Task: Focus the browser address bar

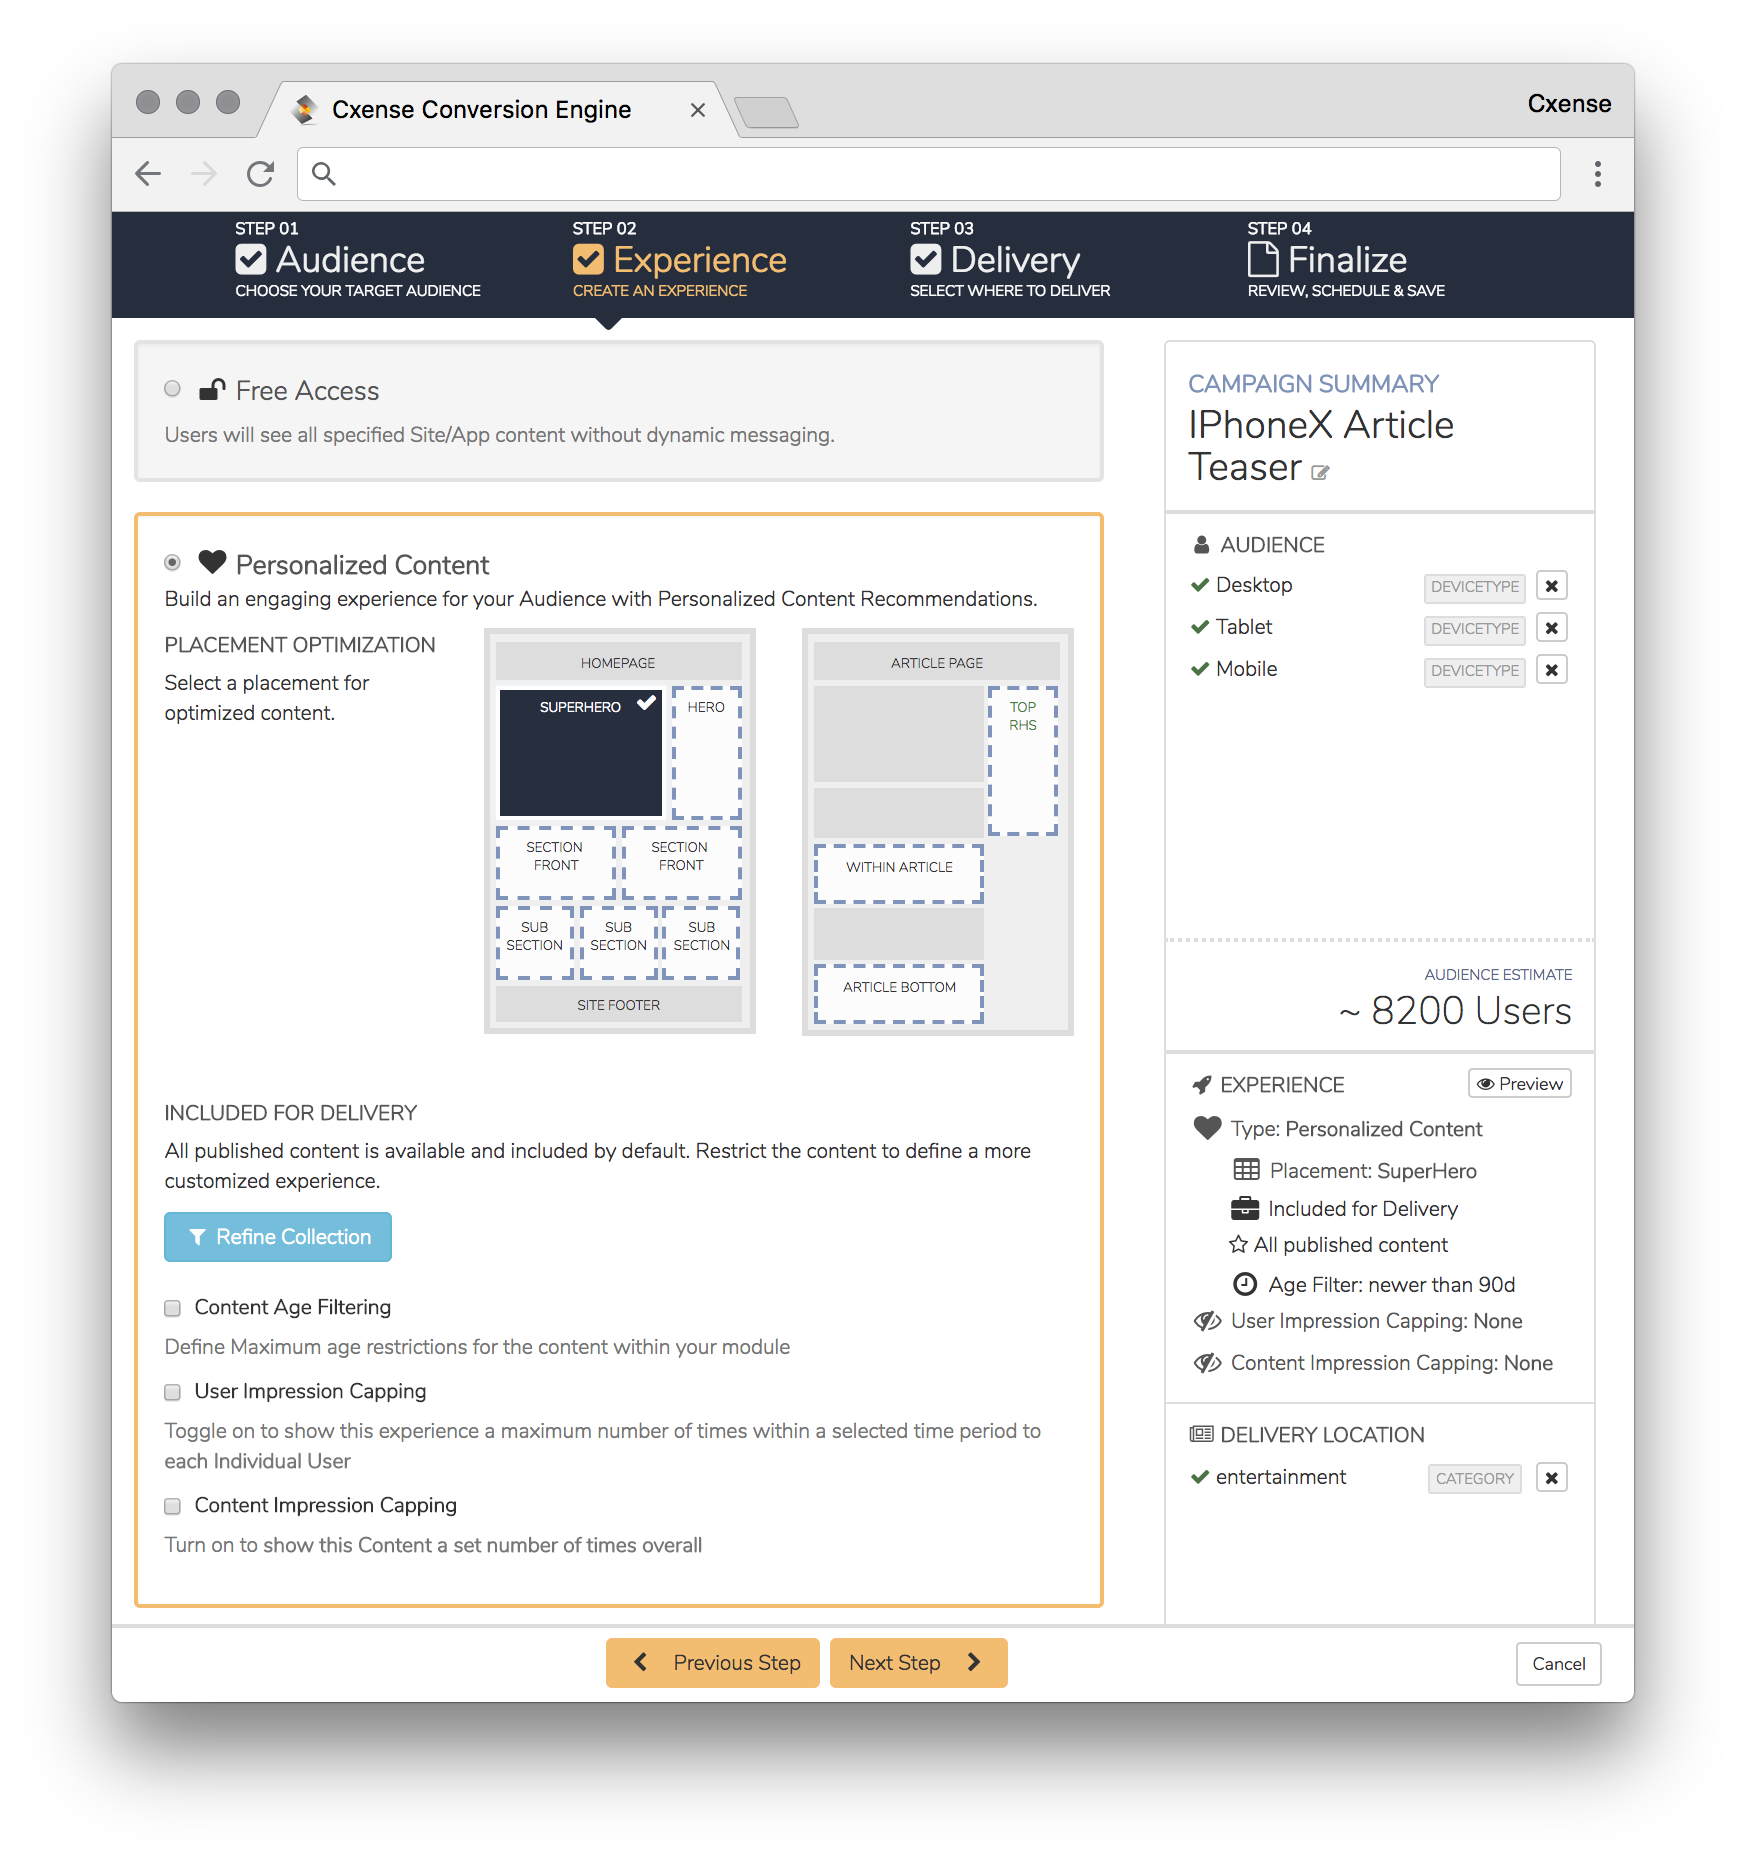Action: [x=928, y=174]
